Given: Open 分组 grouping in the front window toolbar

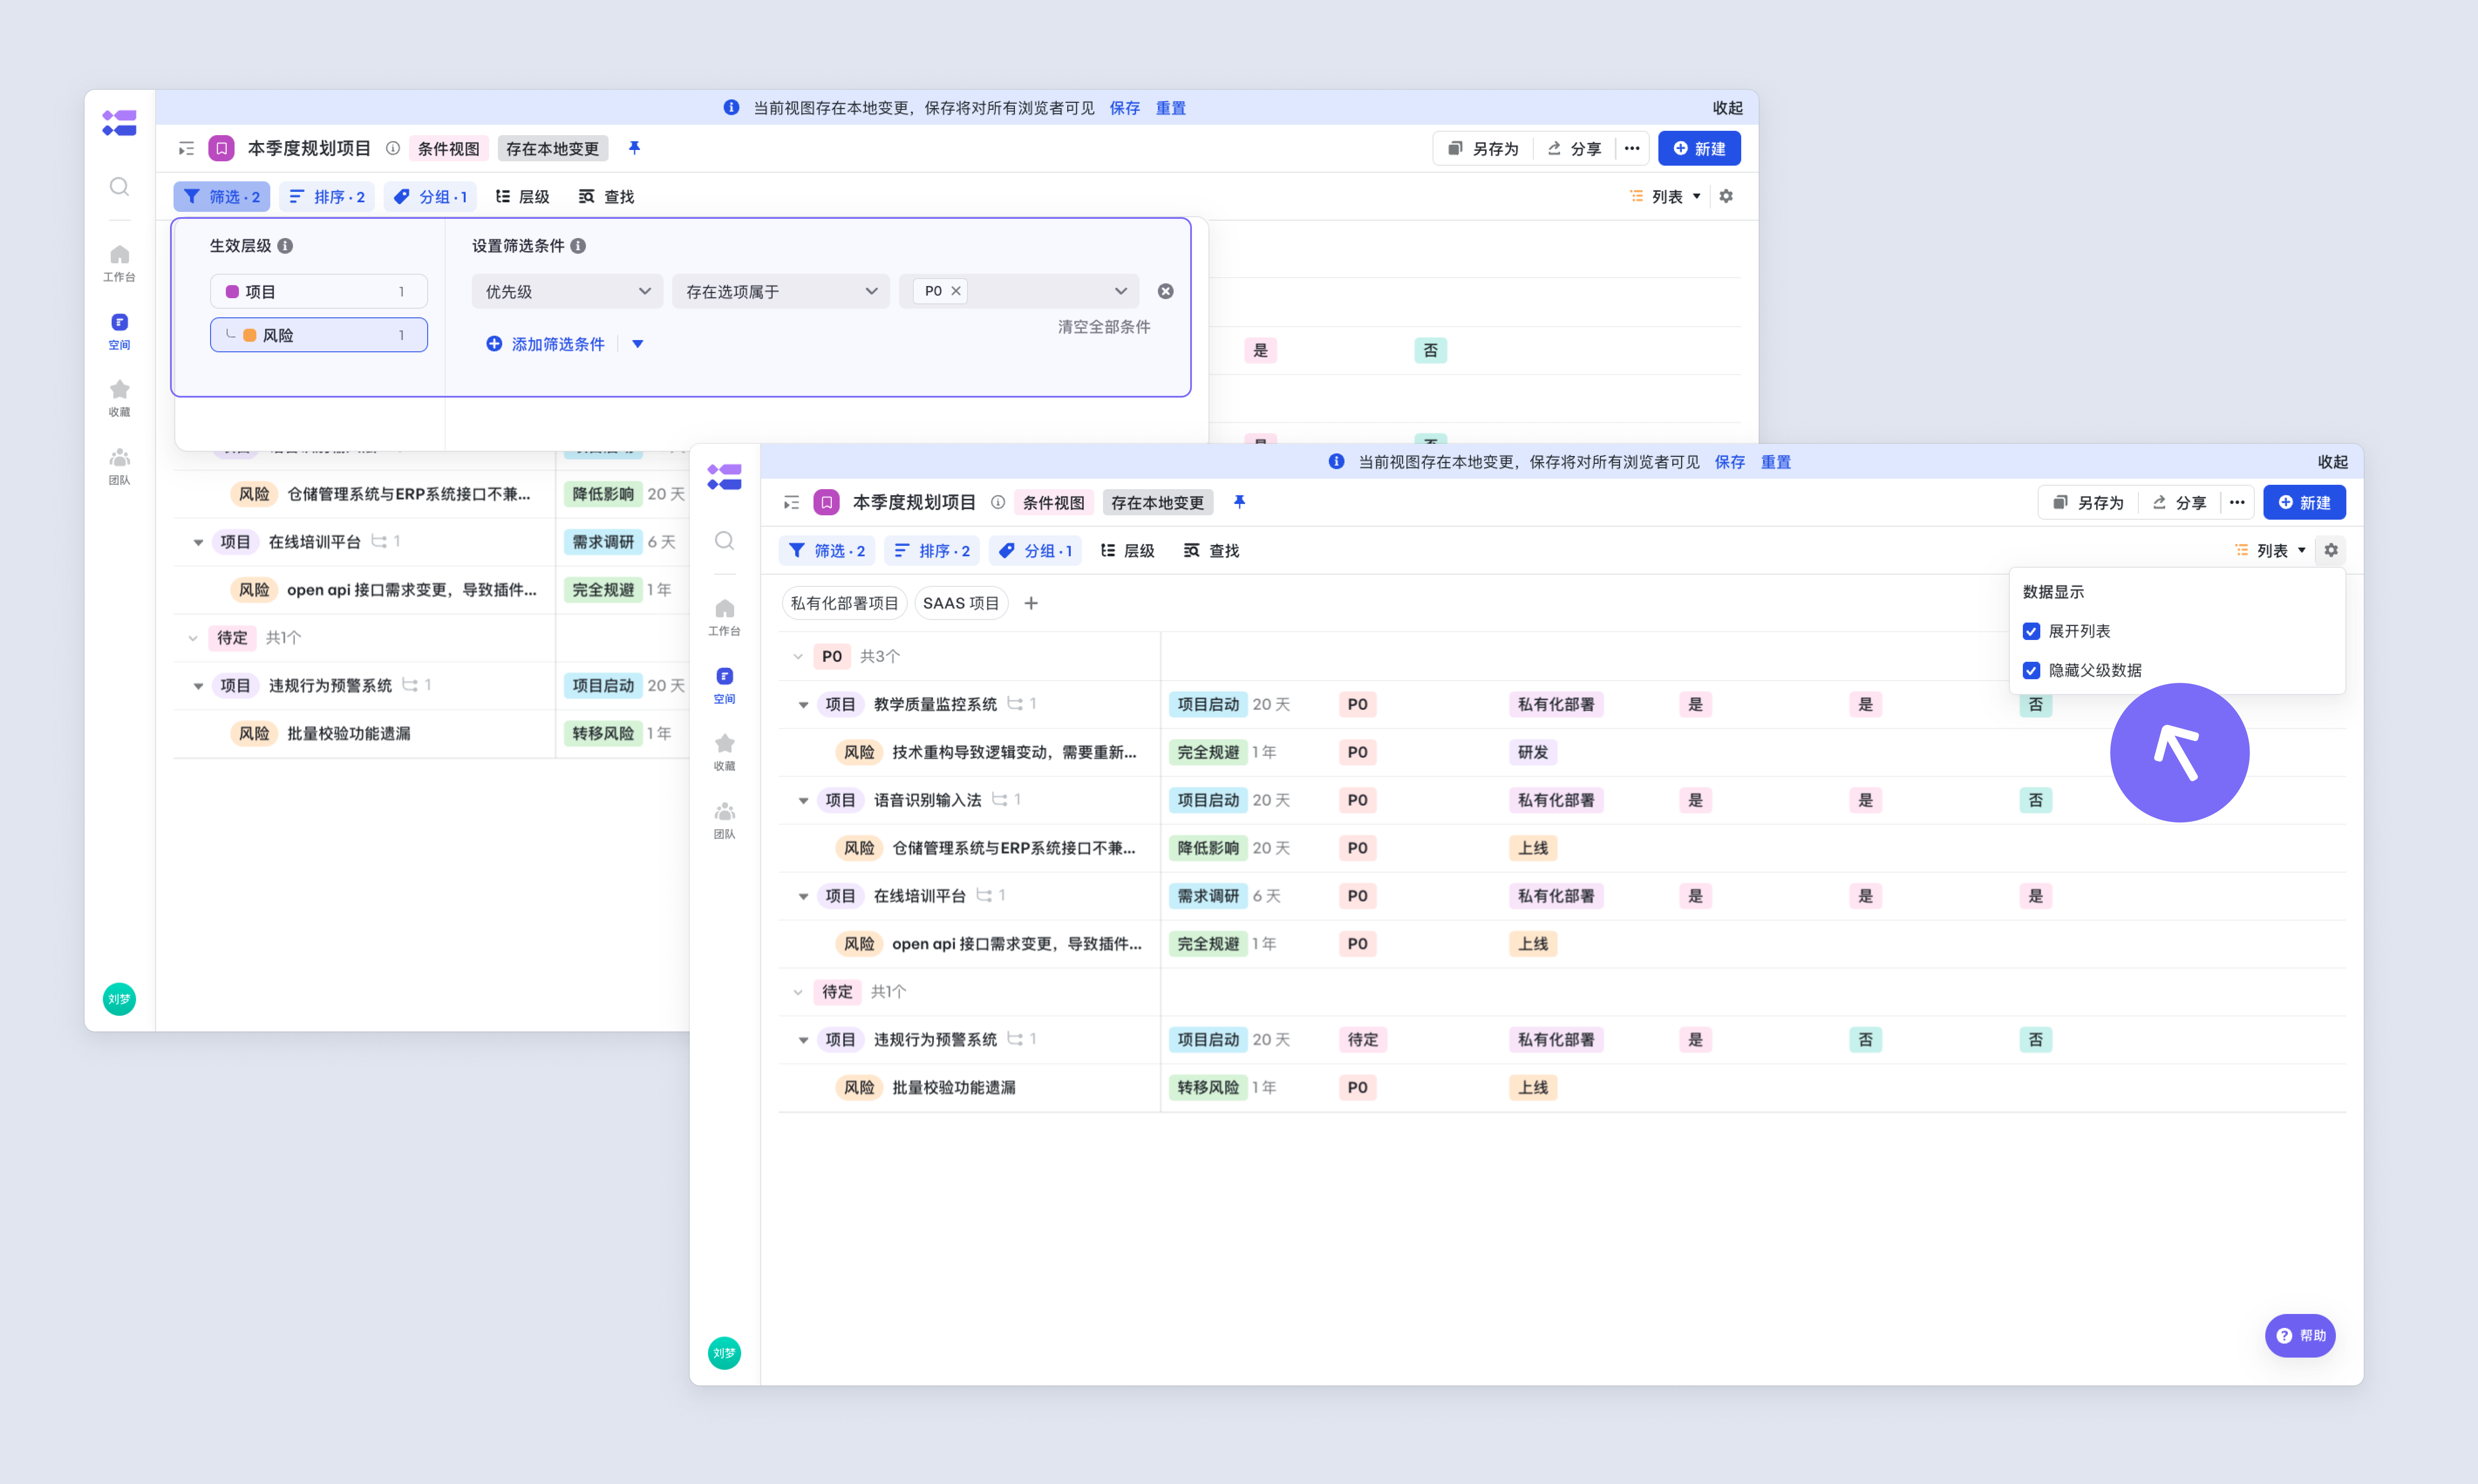Looking at the screenshot, I should (1035, 550).
